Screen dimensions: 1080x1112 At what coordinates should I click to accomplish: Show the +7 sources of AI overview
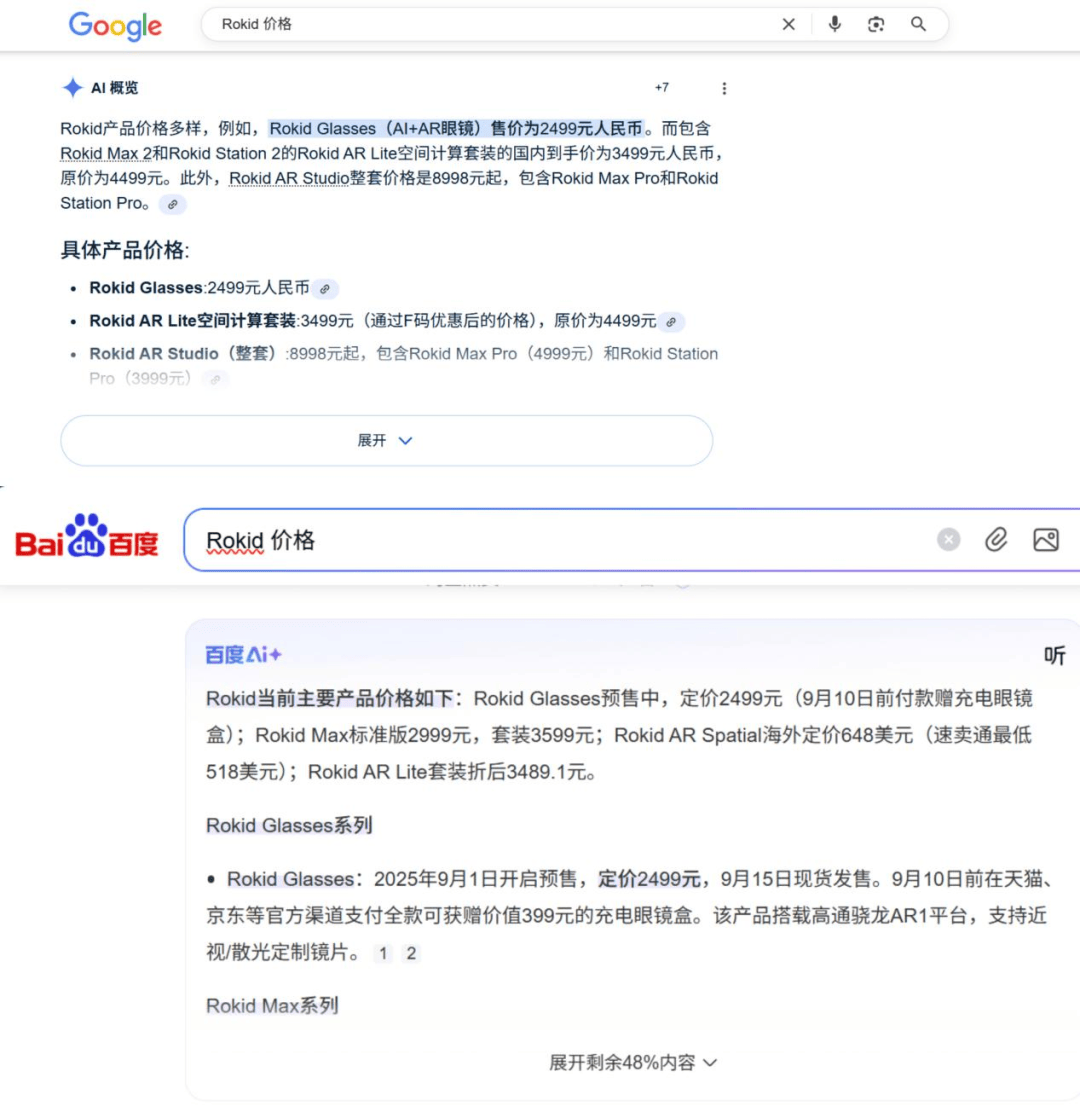coord(662,88)
